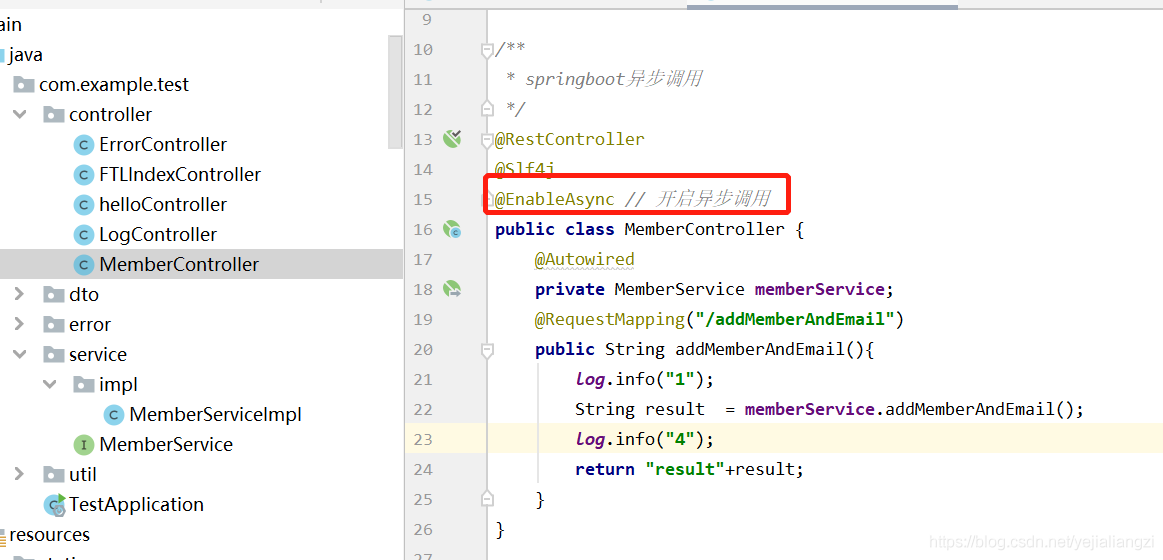Click line number 22 in gutter

coord(423,409)
